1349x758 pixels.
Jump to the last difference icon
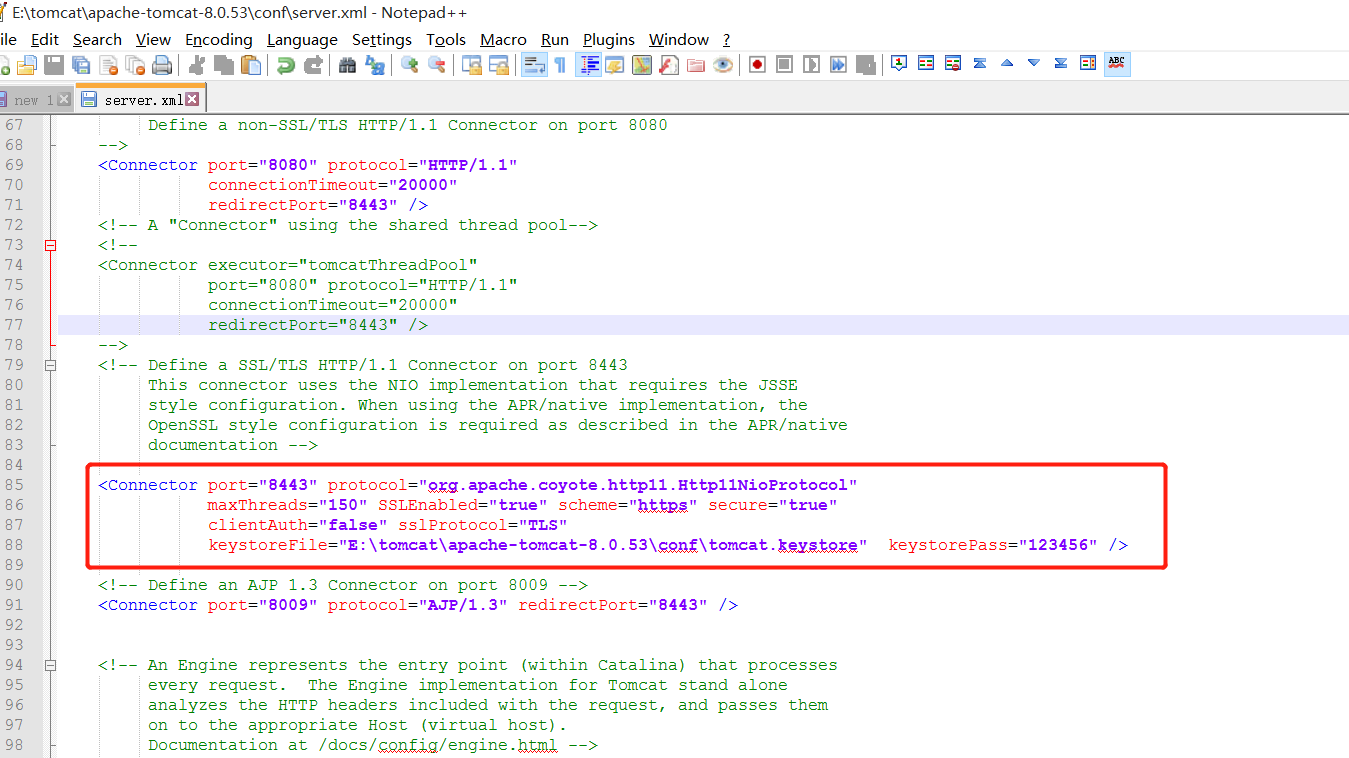point(1061,63)
